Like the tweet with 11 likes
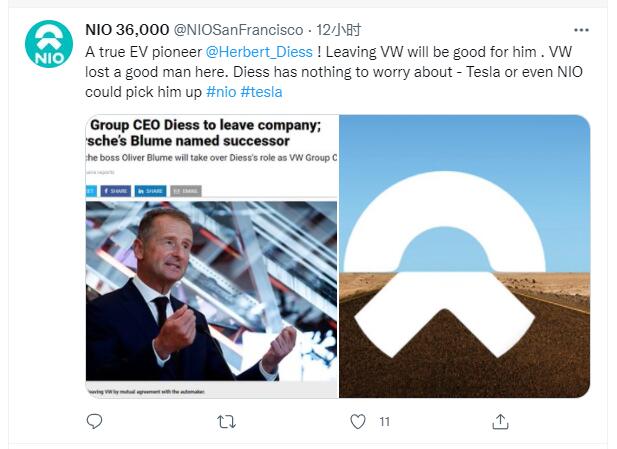The height and width of the screenshot is (449, 617). click(358, 422)
